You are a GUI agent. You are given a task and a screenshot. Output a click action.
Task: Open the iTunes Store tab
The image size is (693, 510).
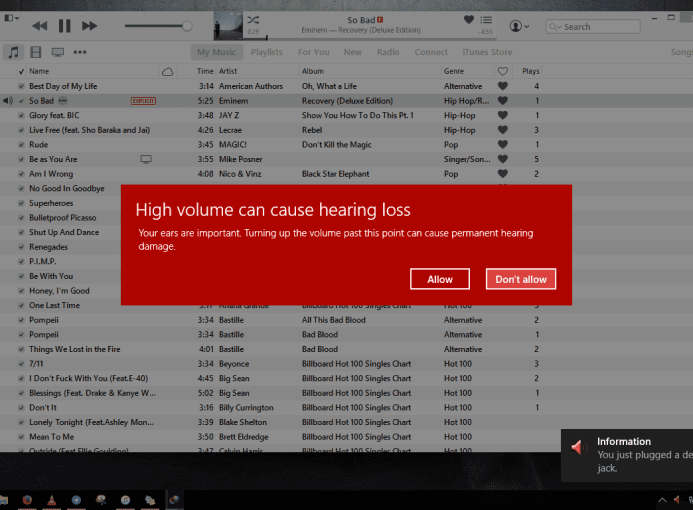pos(487,52)
